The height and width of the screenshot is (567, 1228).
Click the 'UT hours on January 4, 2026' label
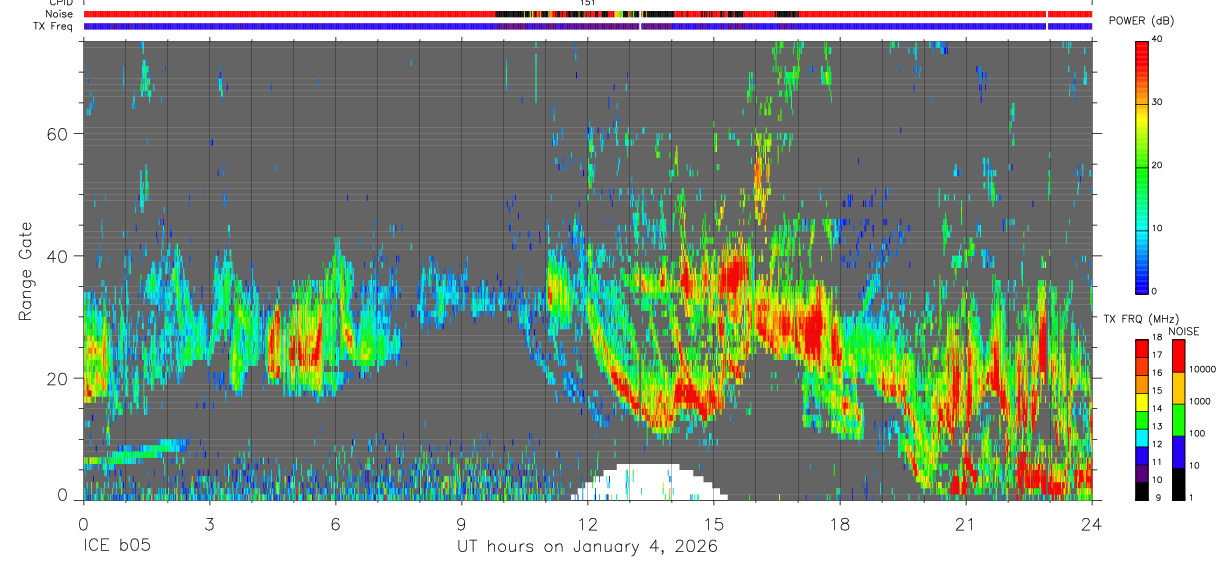tap(586, 546)
